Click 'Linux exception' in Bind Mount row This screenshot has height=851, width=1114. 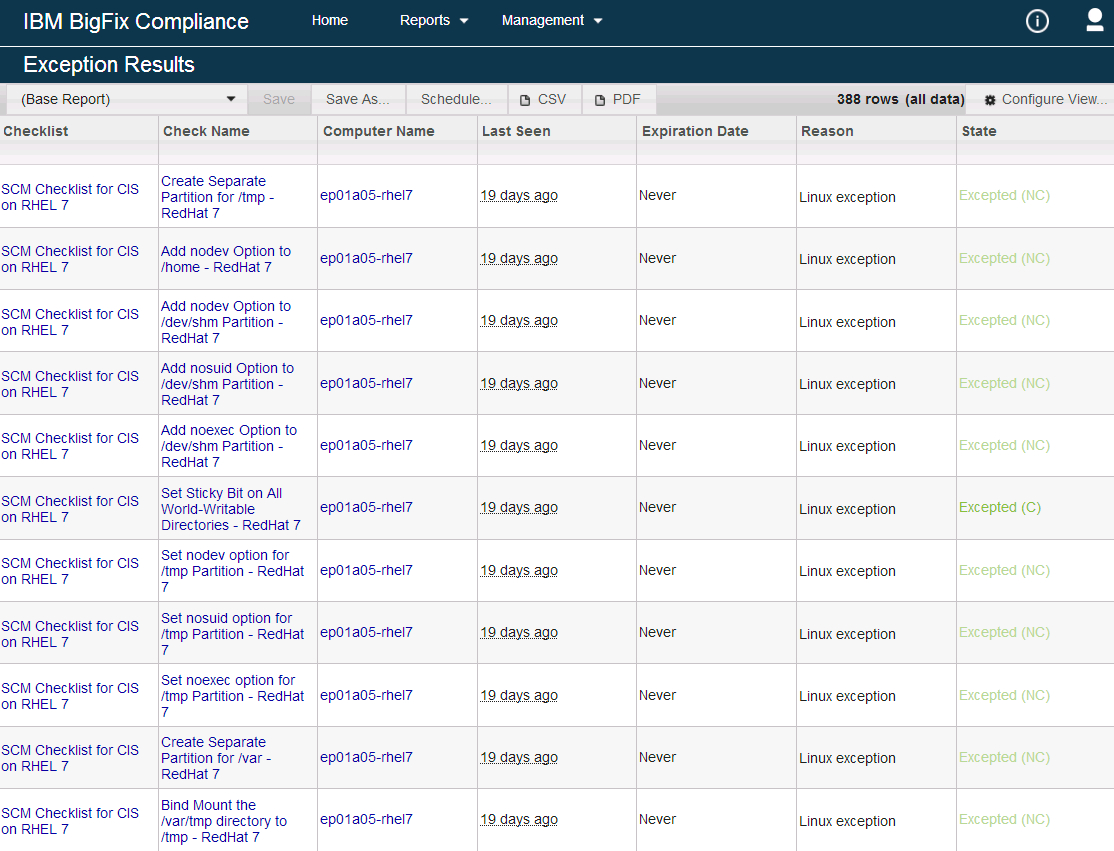(847, 820)
